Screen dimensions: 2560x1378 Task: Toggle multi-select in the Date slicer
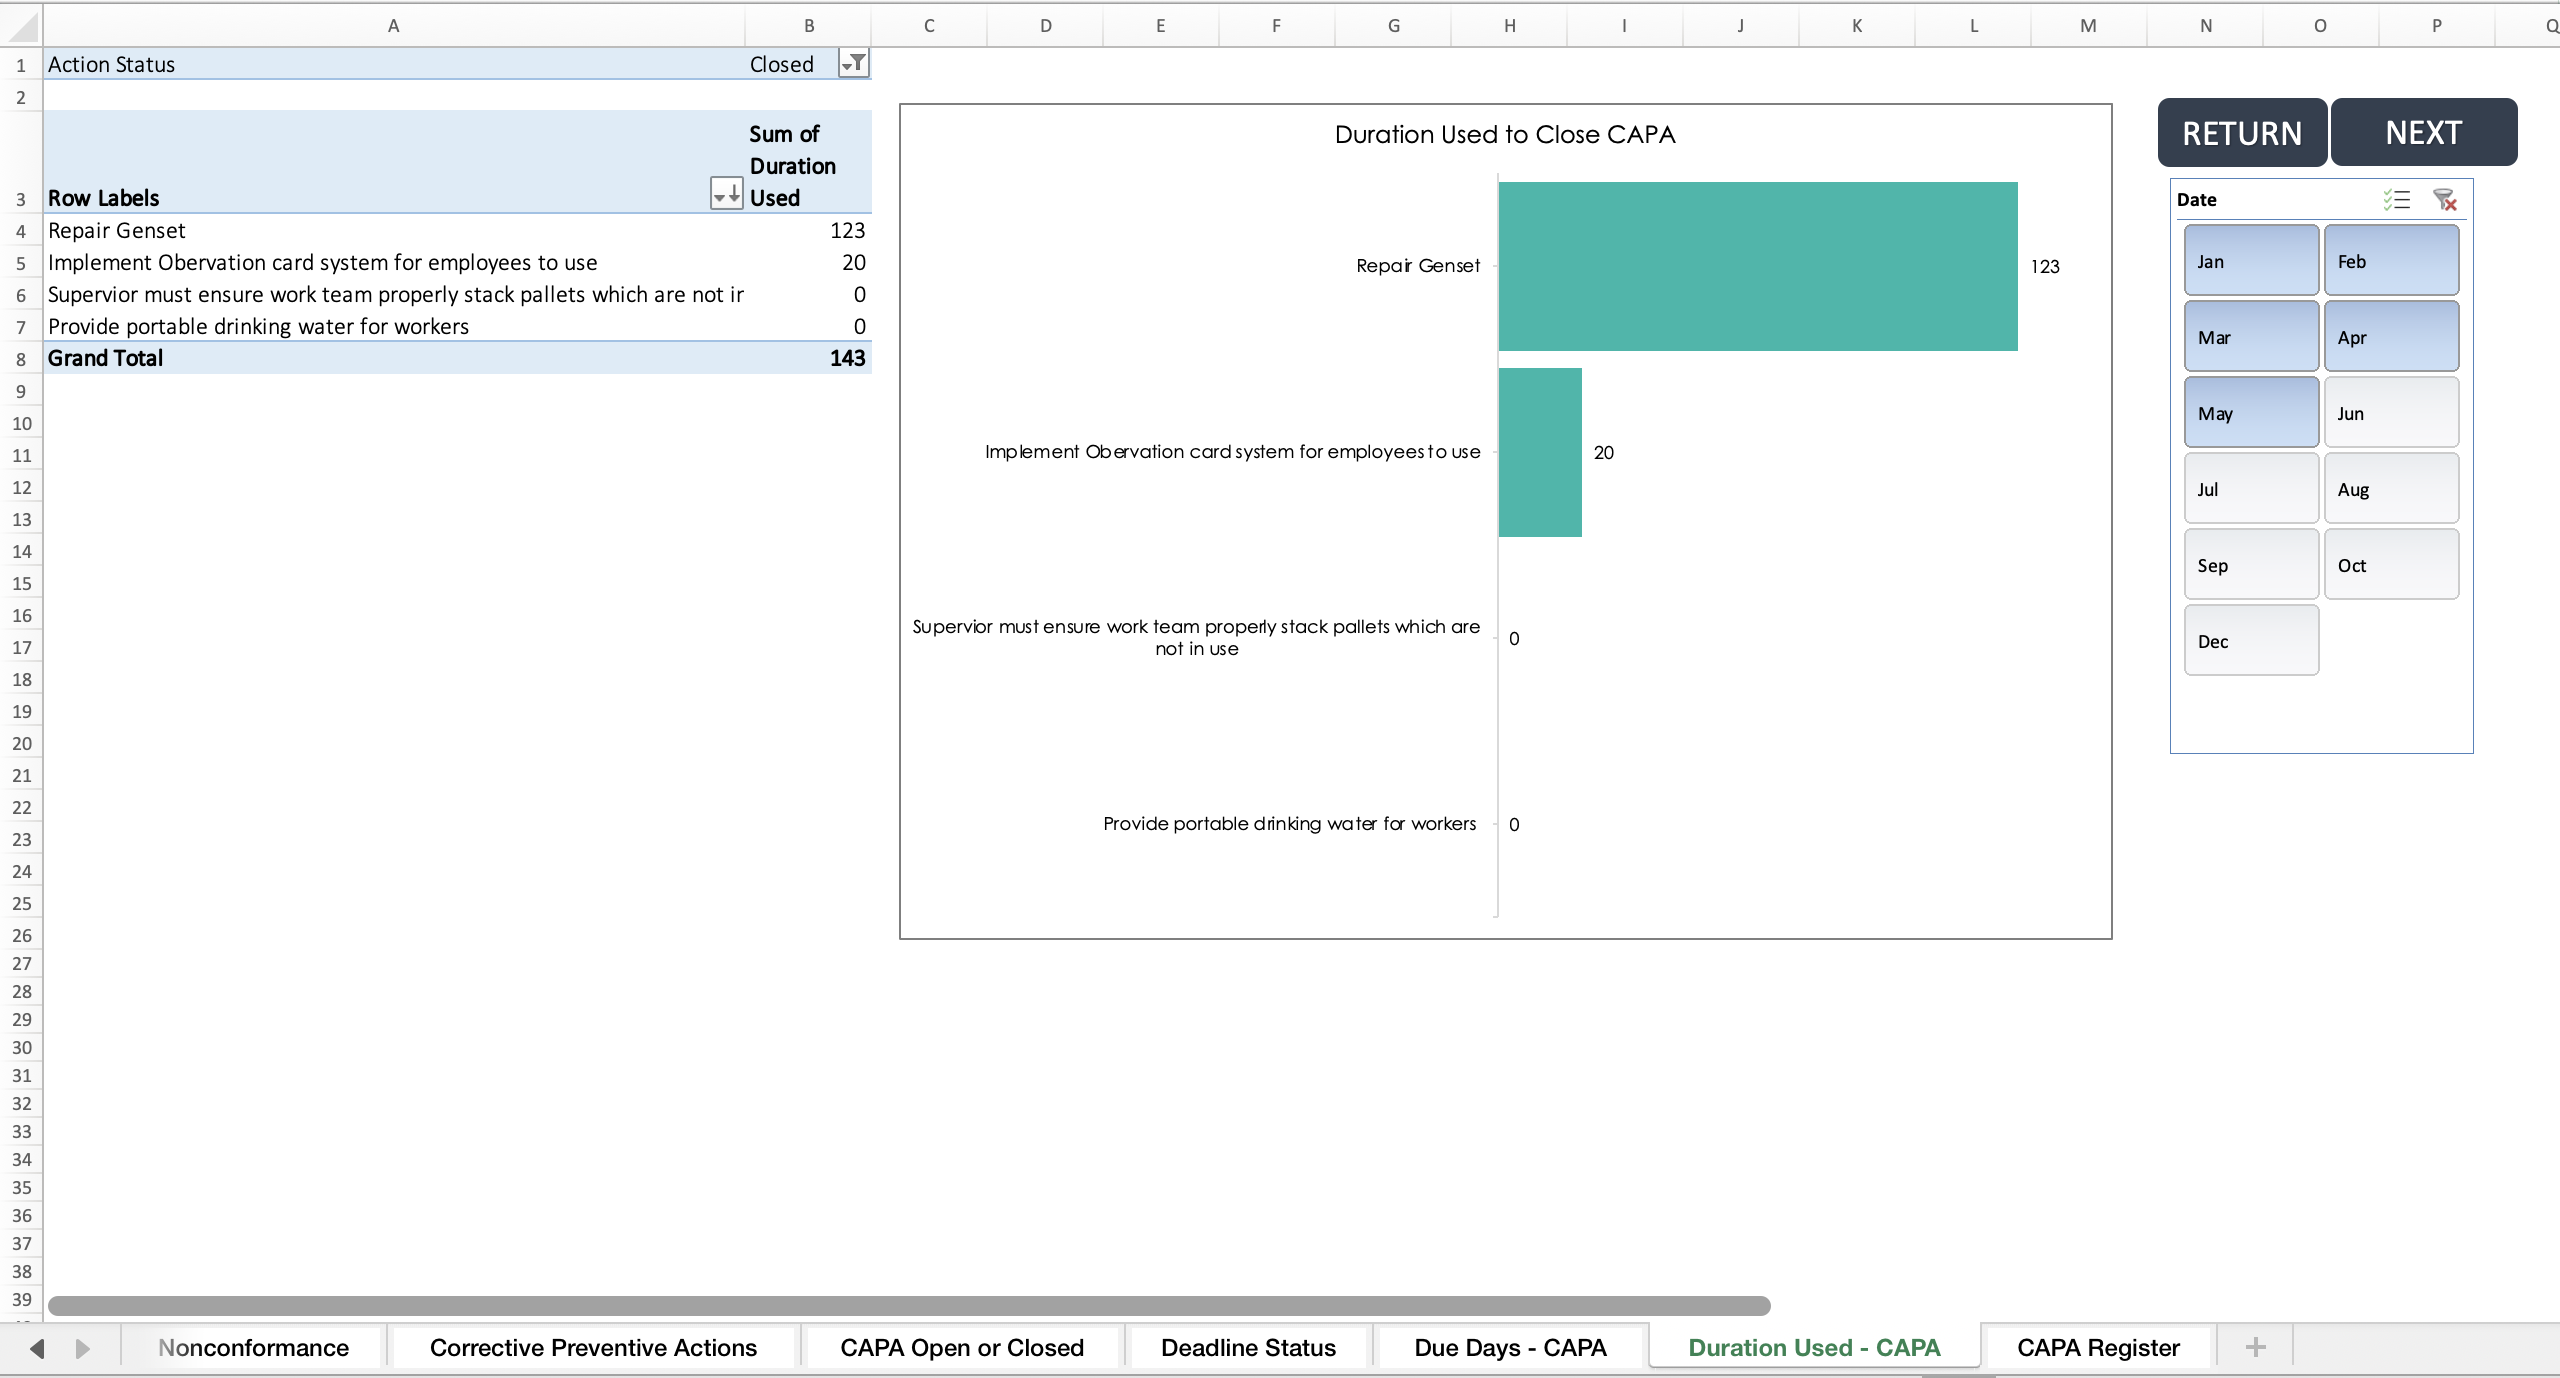coord(2397,200)
